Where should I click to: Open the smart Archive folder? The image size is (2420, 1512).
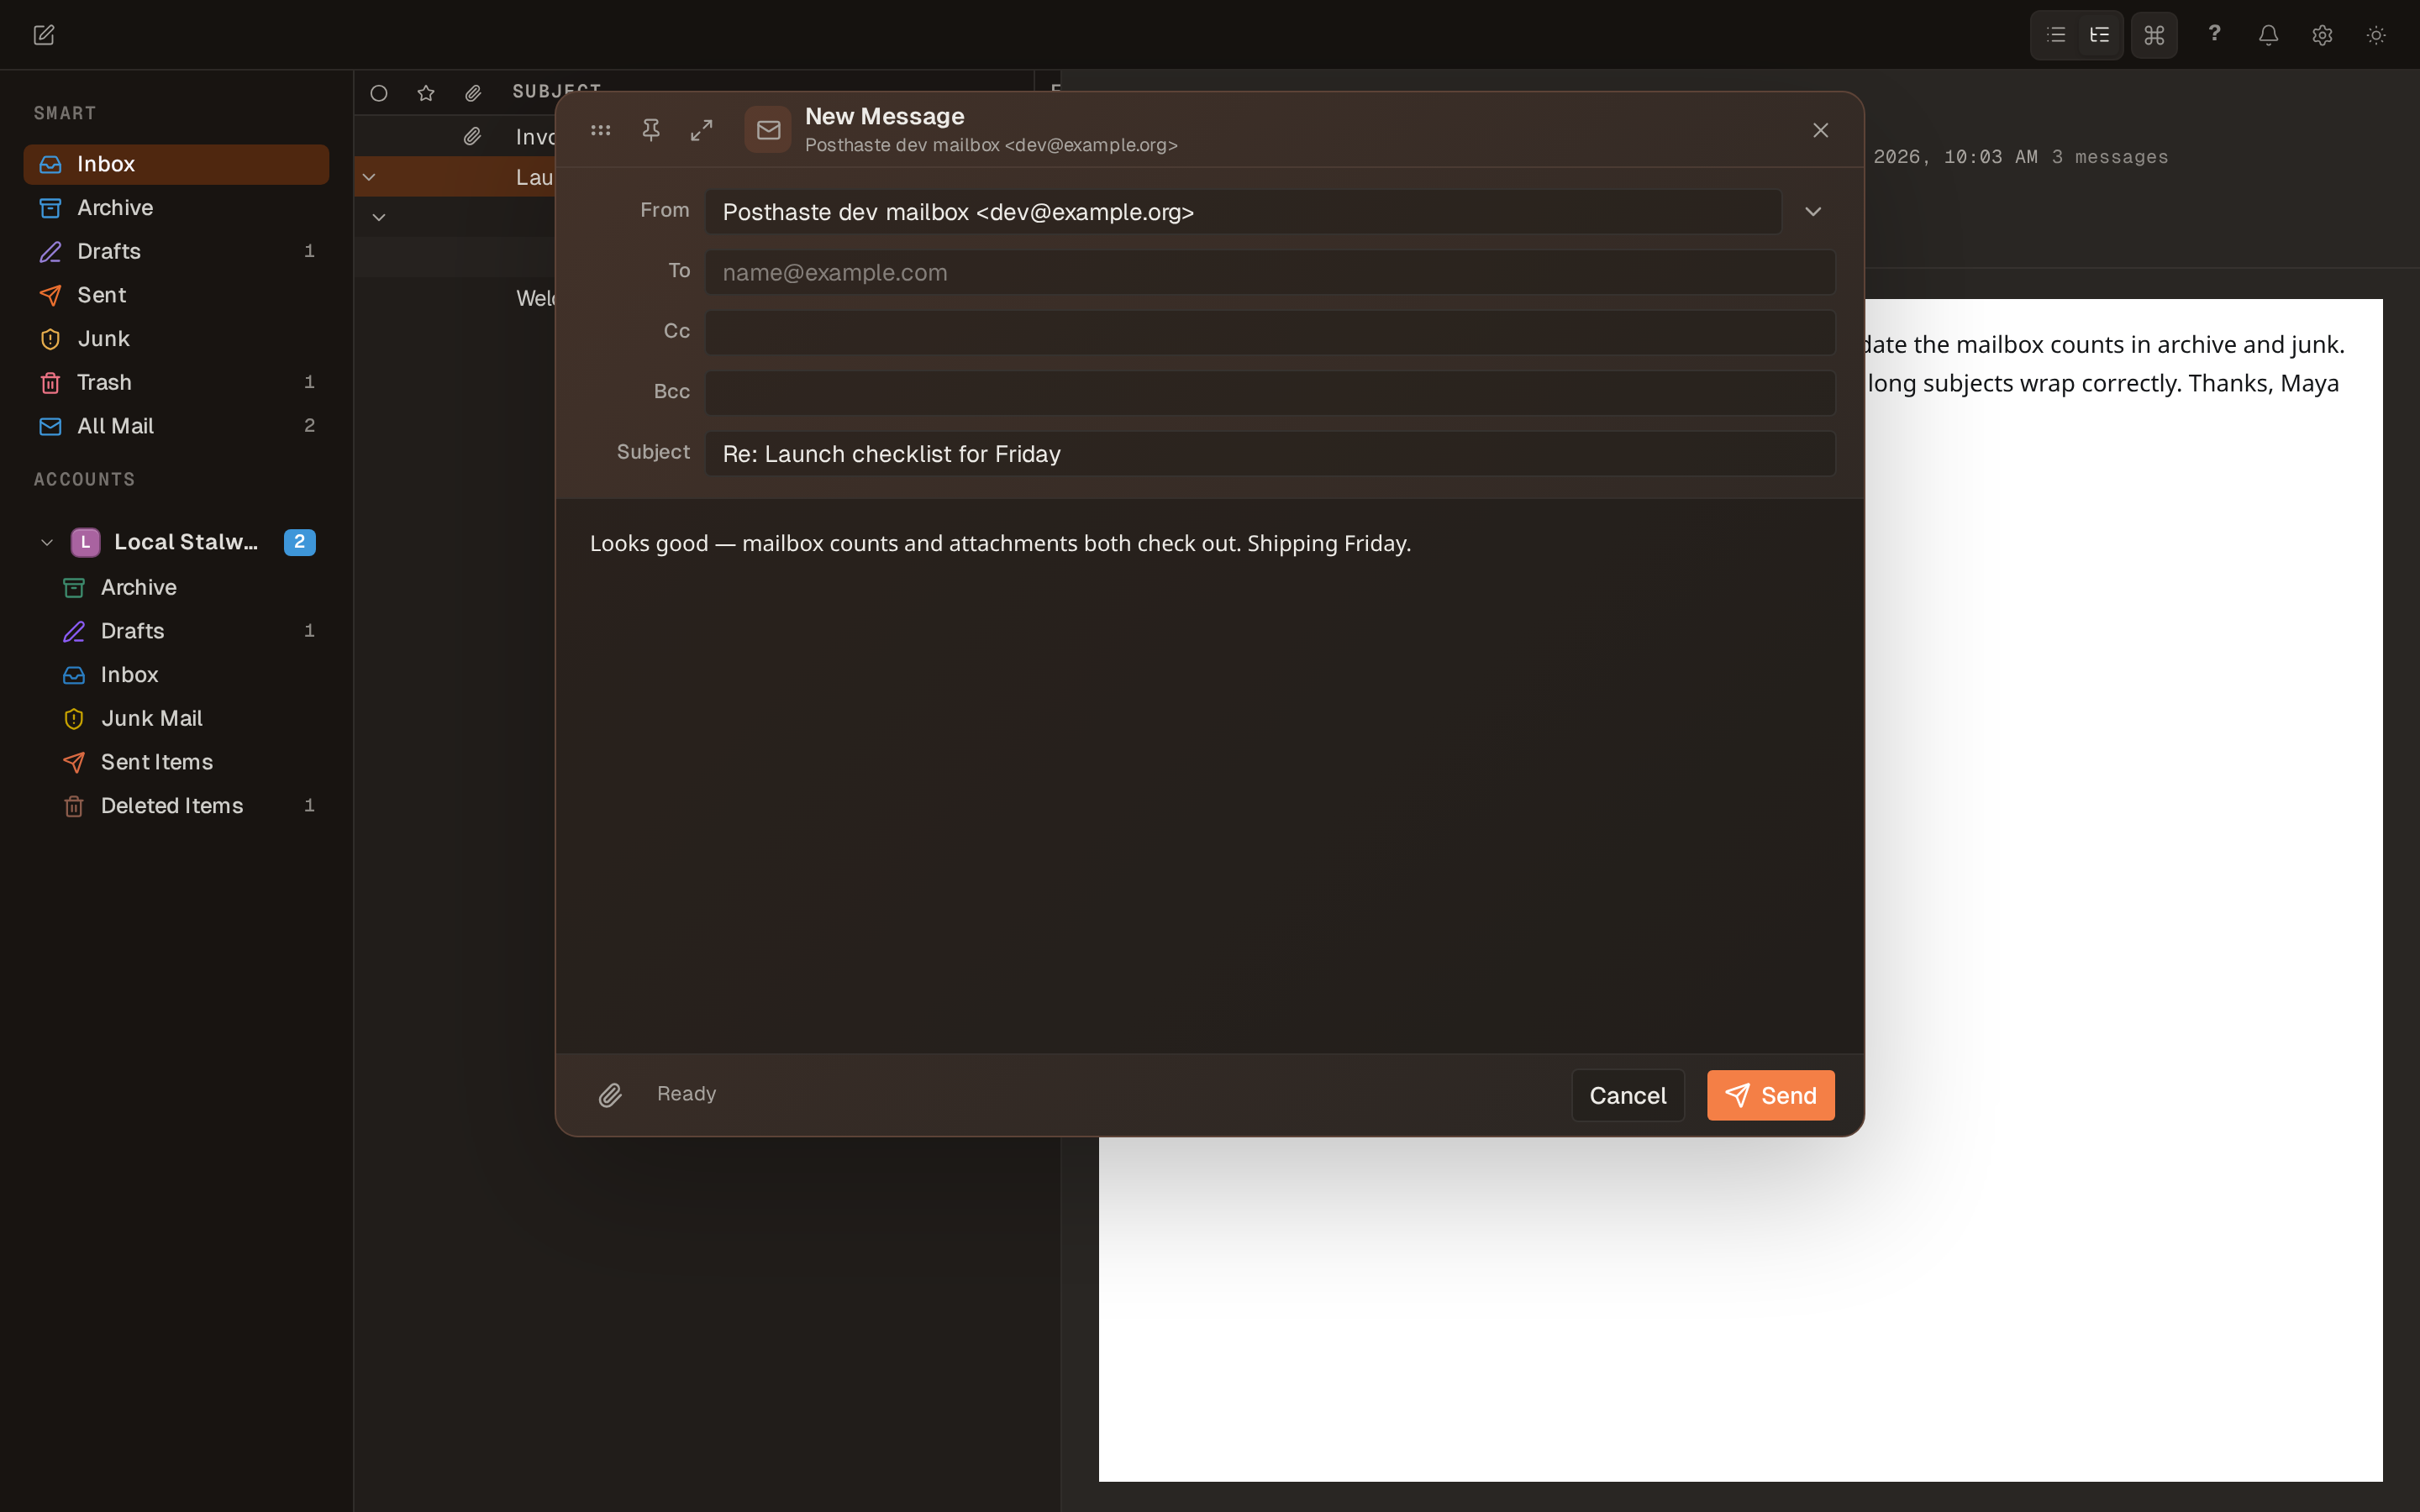click(x=176, y=208)
